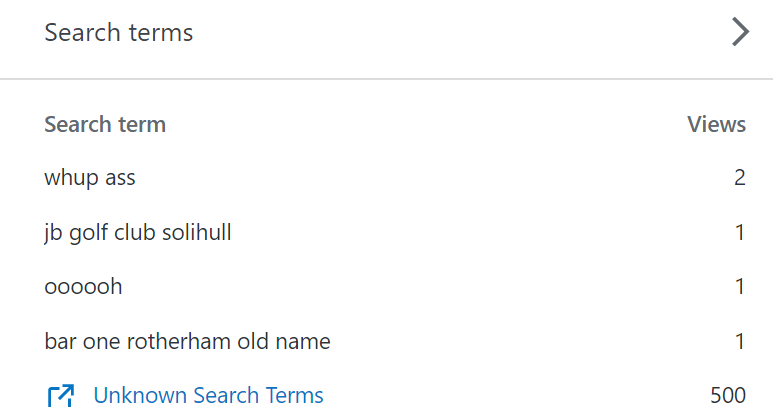The width and height of the screenshot is (773, 407).
Task: Select the "jb golf club solihull" search term
Action: [x=138, y=233]
